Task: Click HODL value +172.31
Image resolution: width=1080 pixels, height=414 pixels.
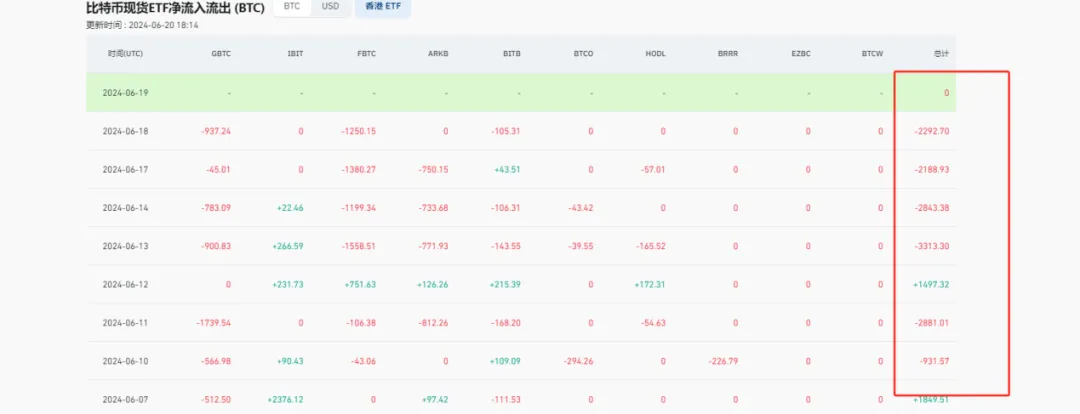Action: pyautogui.click(x=651, y=284)
